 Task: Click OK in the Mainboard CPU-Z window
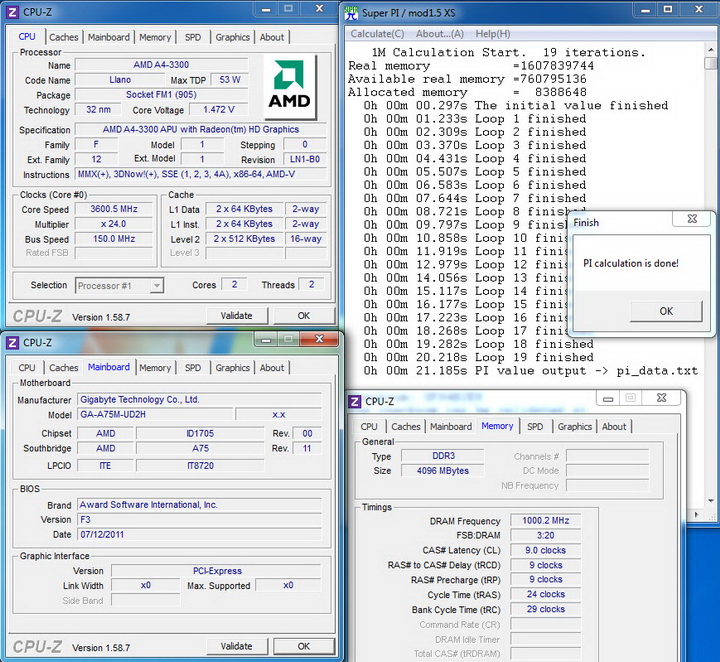(304, 646)
